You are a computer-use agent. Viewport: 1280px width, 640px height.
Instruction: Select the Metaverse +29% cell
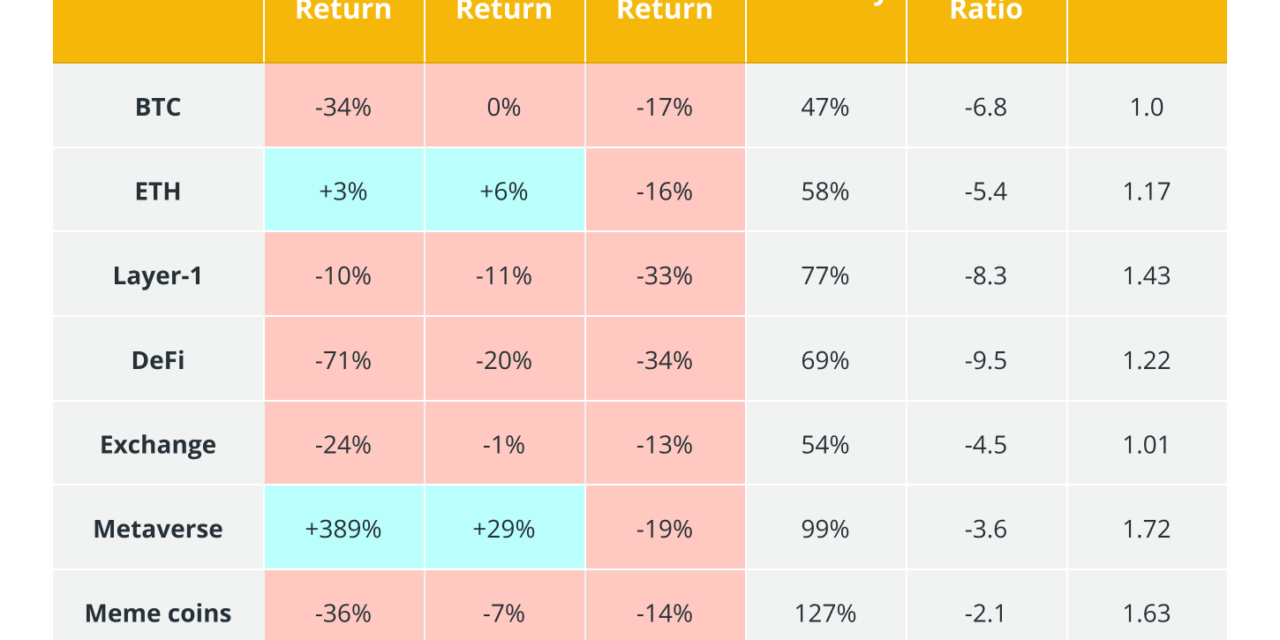[504, 529]
